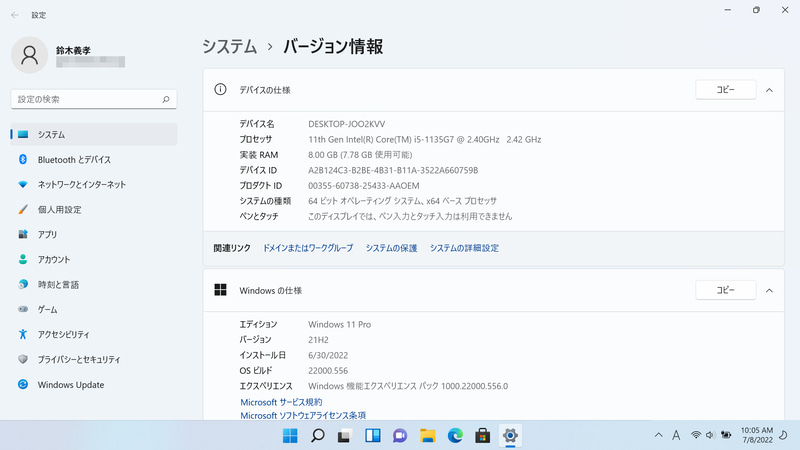Collapse the Windows の仕様 section

point(769,291)
